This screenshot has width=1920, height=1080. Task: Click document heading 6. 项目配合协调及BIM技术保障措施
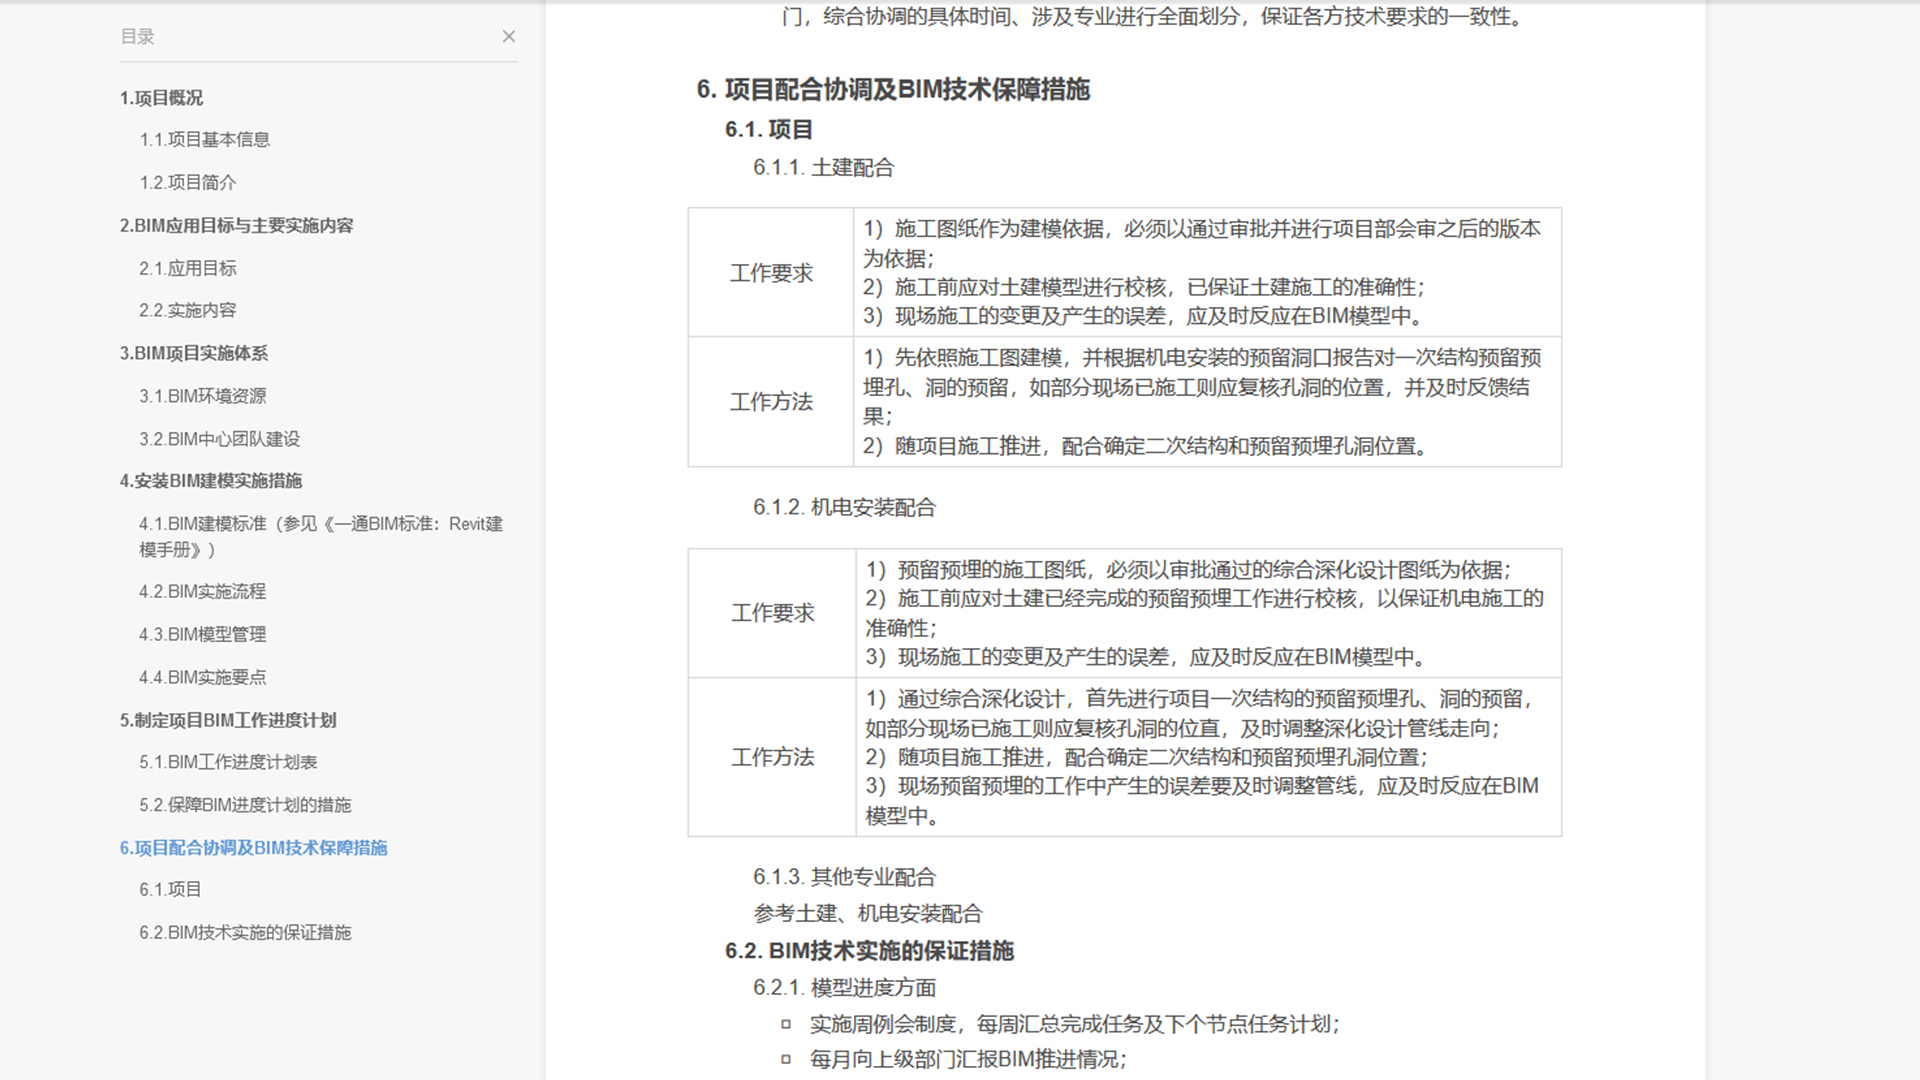coord(893,90)
